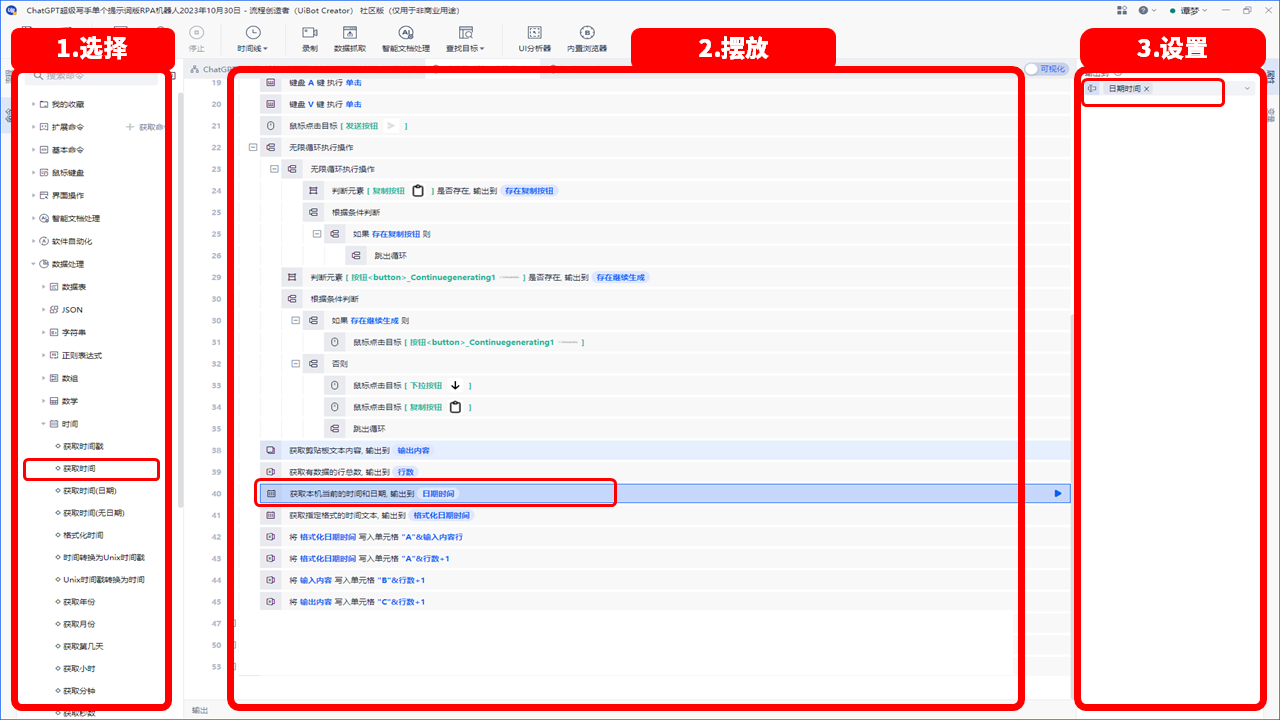Collapse the loop block on line 22
1280x720 pixels.
tap(253, 147)
